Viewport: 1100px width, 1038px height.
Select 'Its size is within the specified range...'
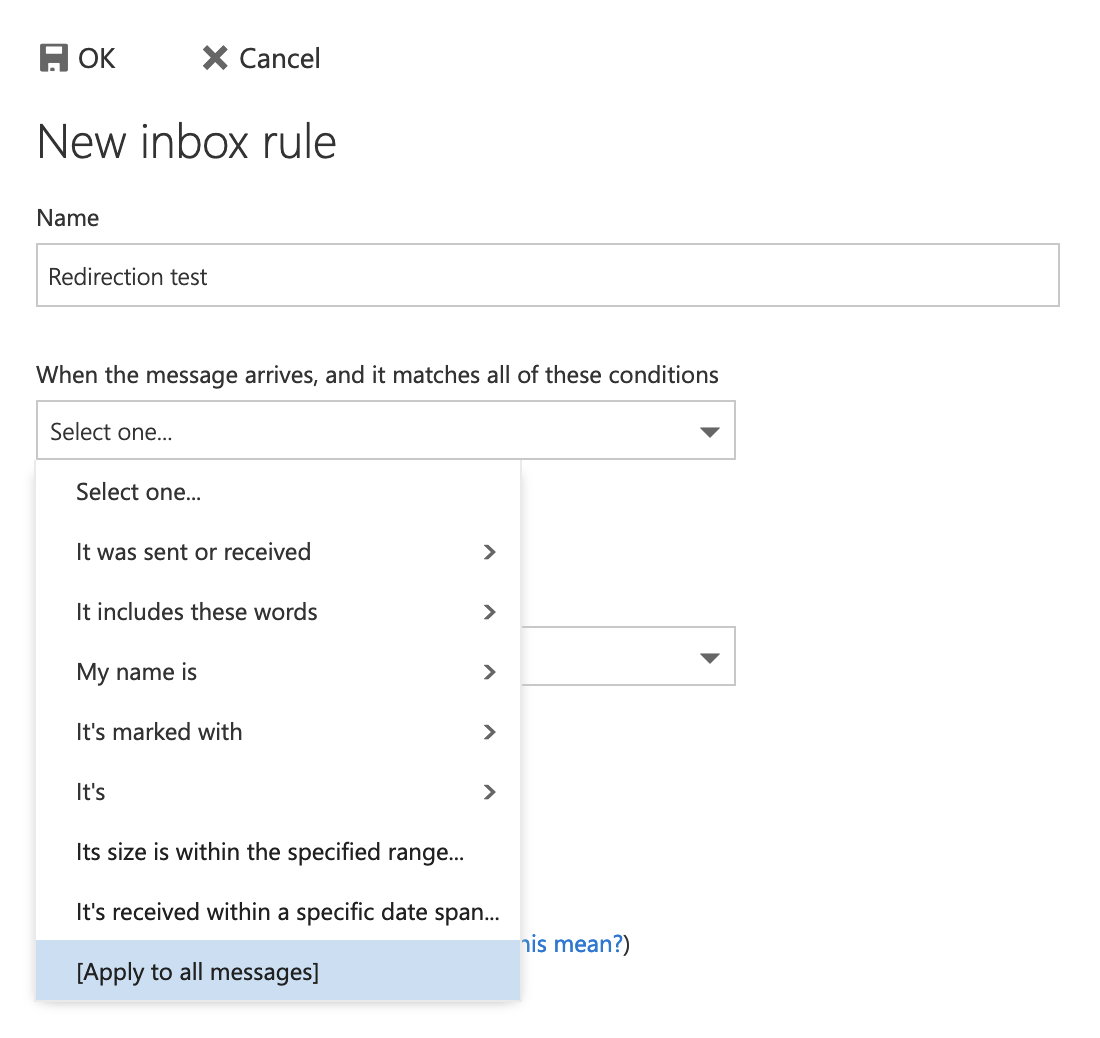[x=270, y=852]
